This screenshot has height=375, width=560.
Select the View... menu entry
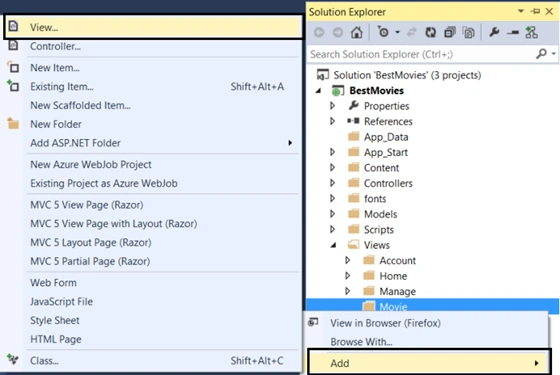pos(153,27)
